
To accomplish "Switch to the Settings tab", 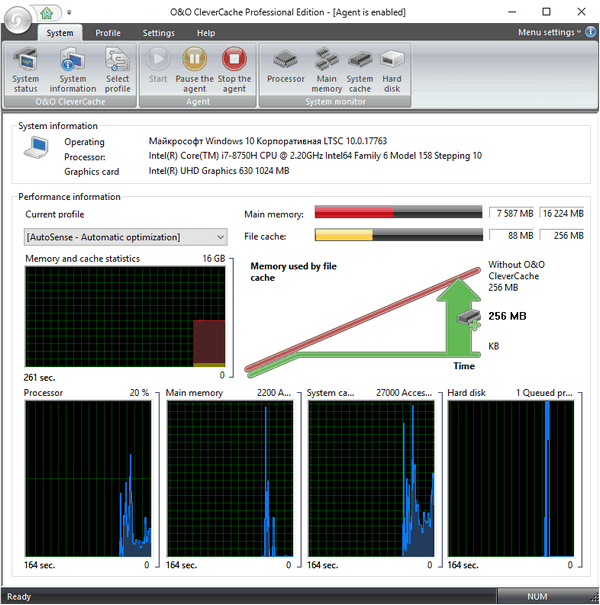I will coord(159,33).
